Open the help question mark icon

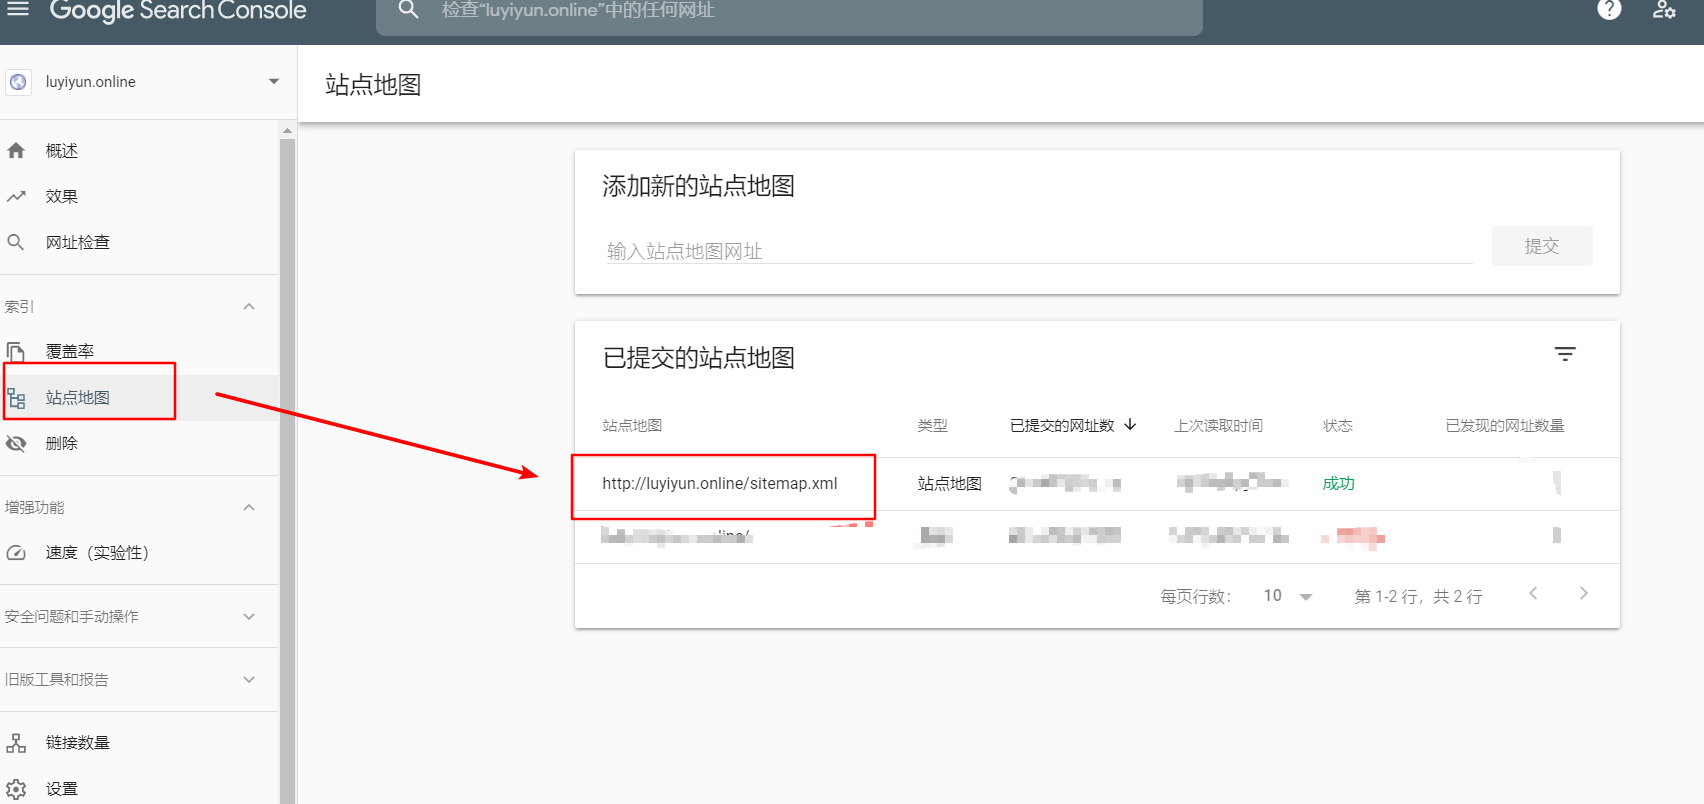[x=1609, y=10]
